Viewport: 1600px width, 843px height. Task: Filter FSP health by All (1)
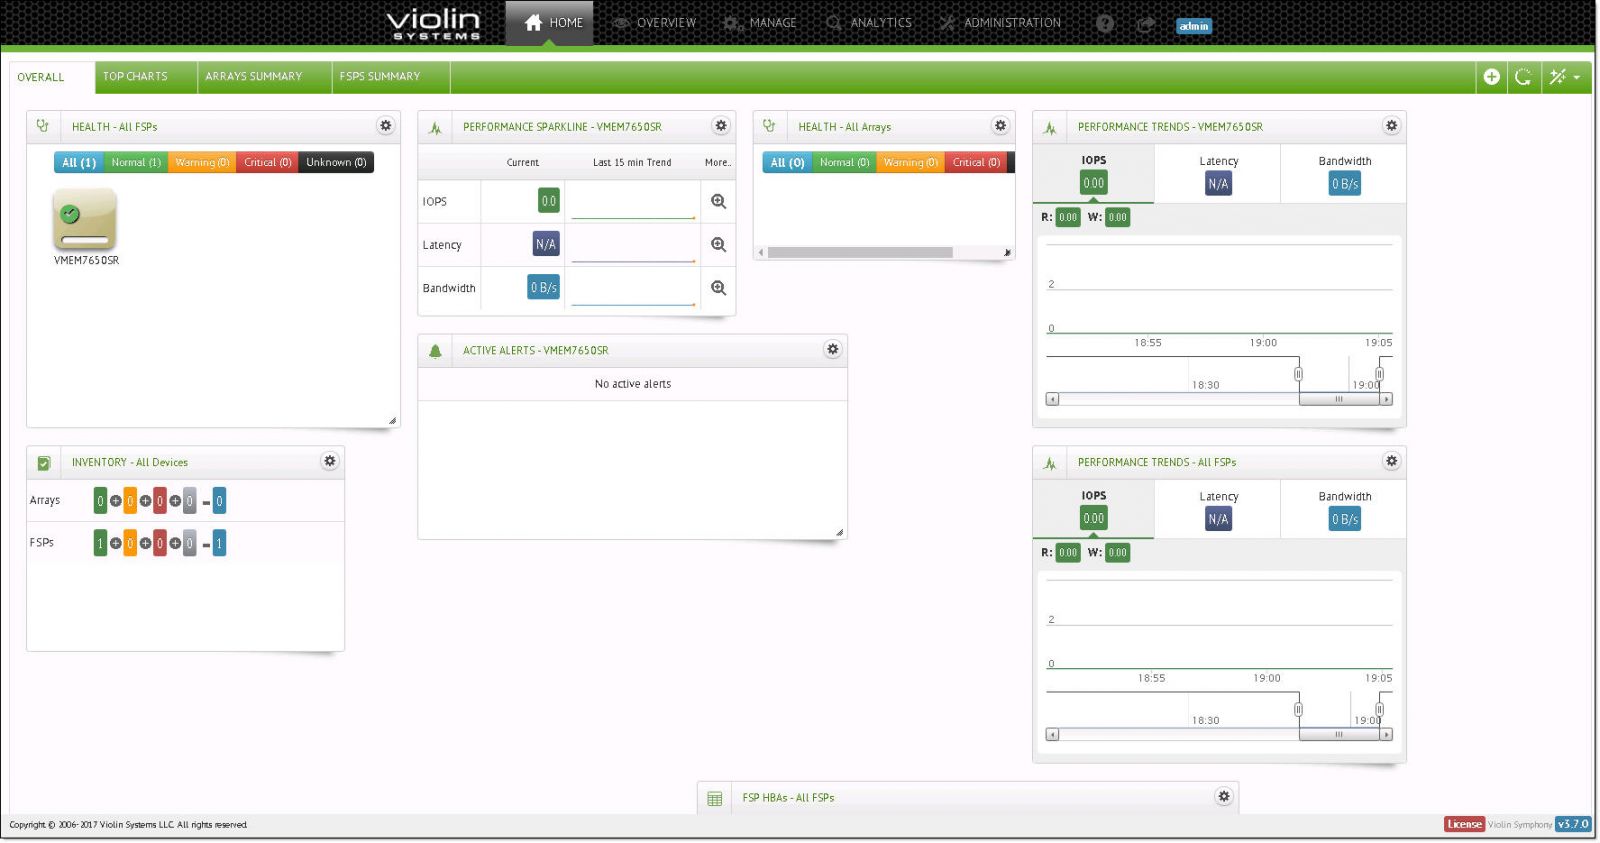pyautogui.click(x=79, y=162)
